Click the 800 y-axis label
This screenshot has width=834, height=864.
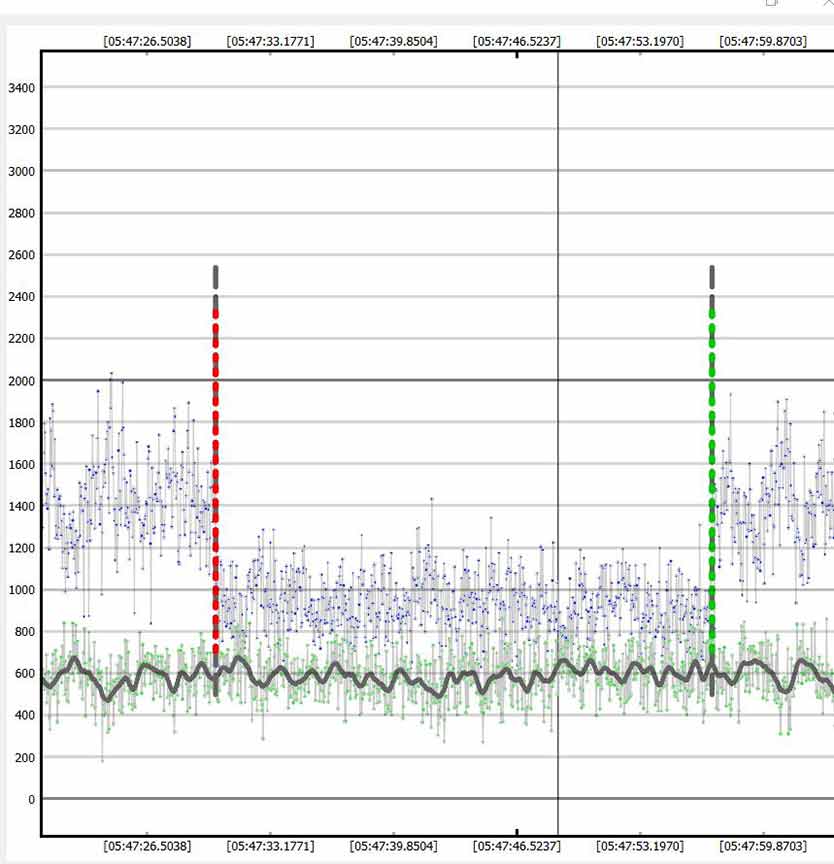click(25, 631)
